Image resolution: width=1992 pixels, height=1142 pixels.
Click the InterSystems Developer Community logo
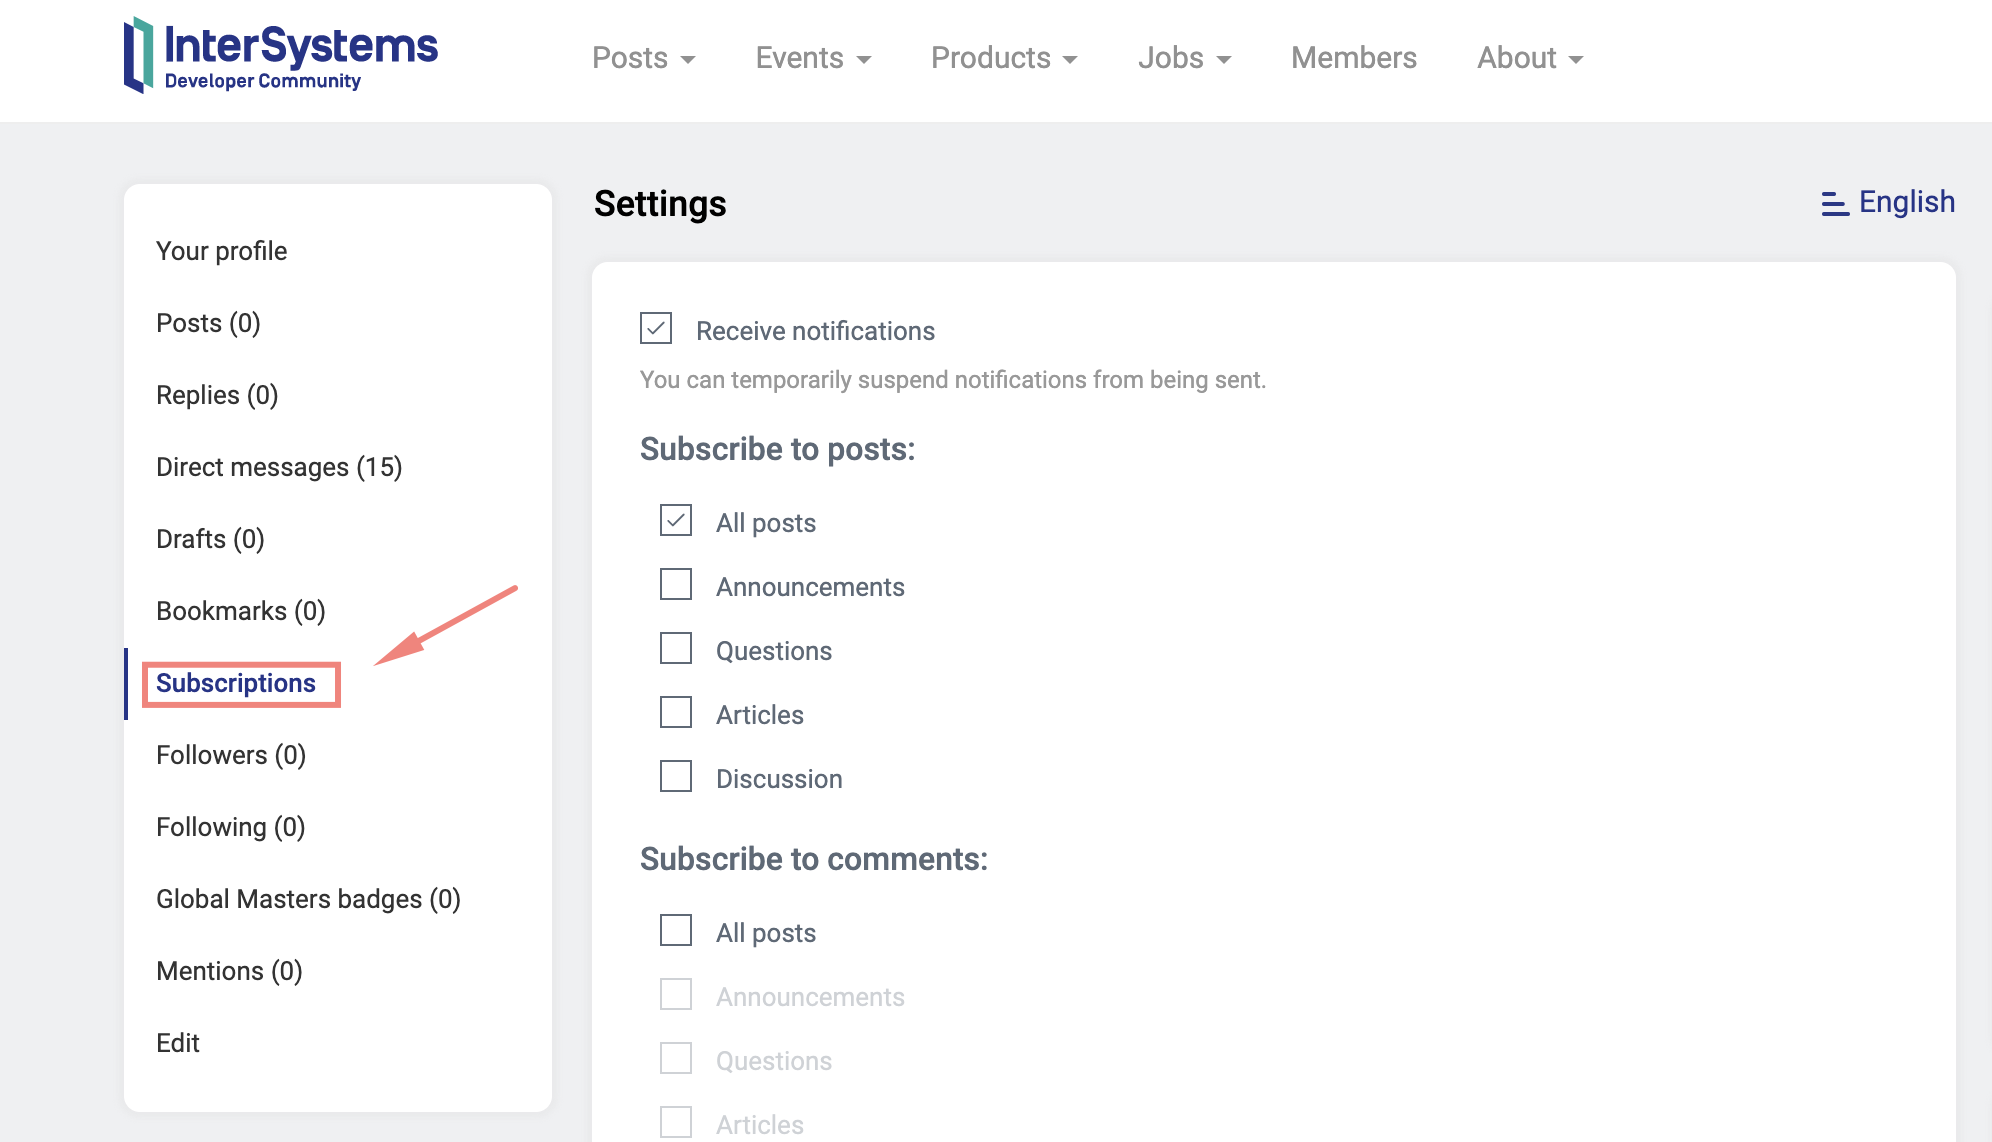(280, 57)
